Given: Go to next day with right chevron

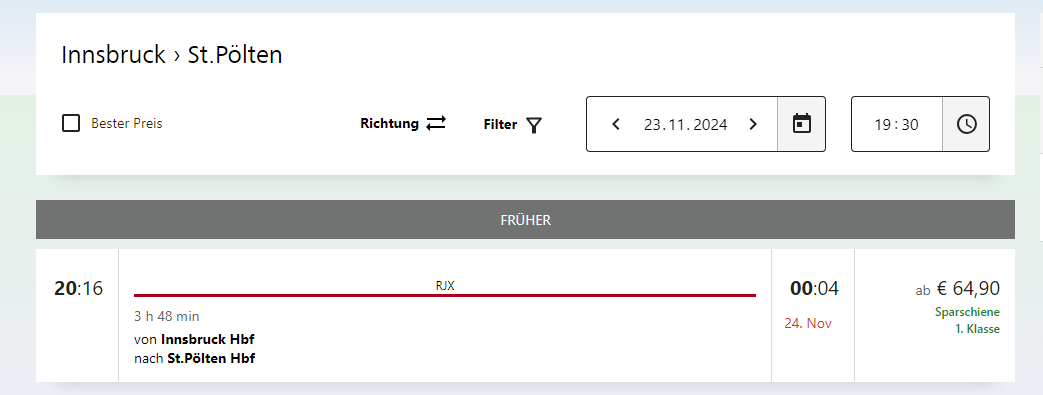Looking at the screenshot, I should pos(753,124).
